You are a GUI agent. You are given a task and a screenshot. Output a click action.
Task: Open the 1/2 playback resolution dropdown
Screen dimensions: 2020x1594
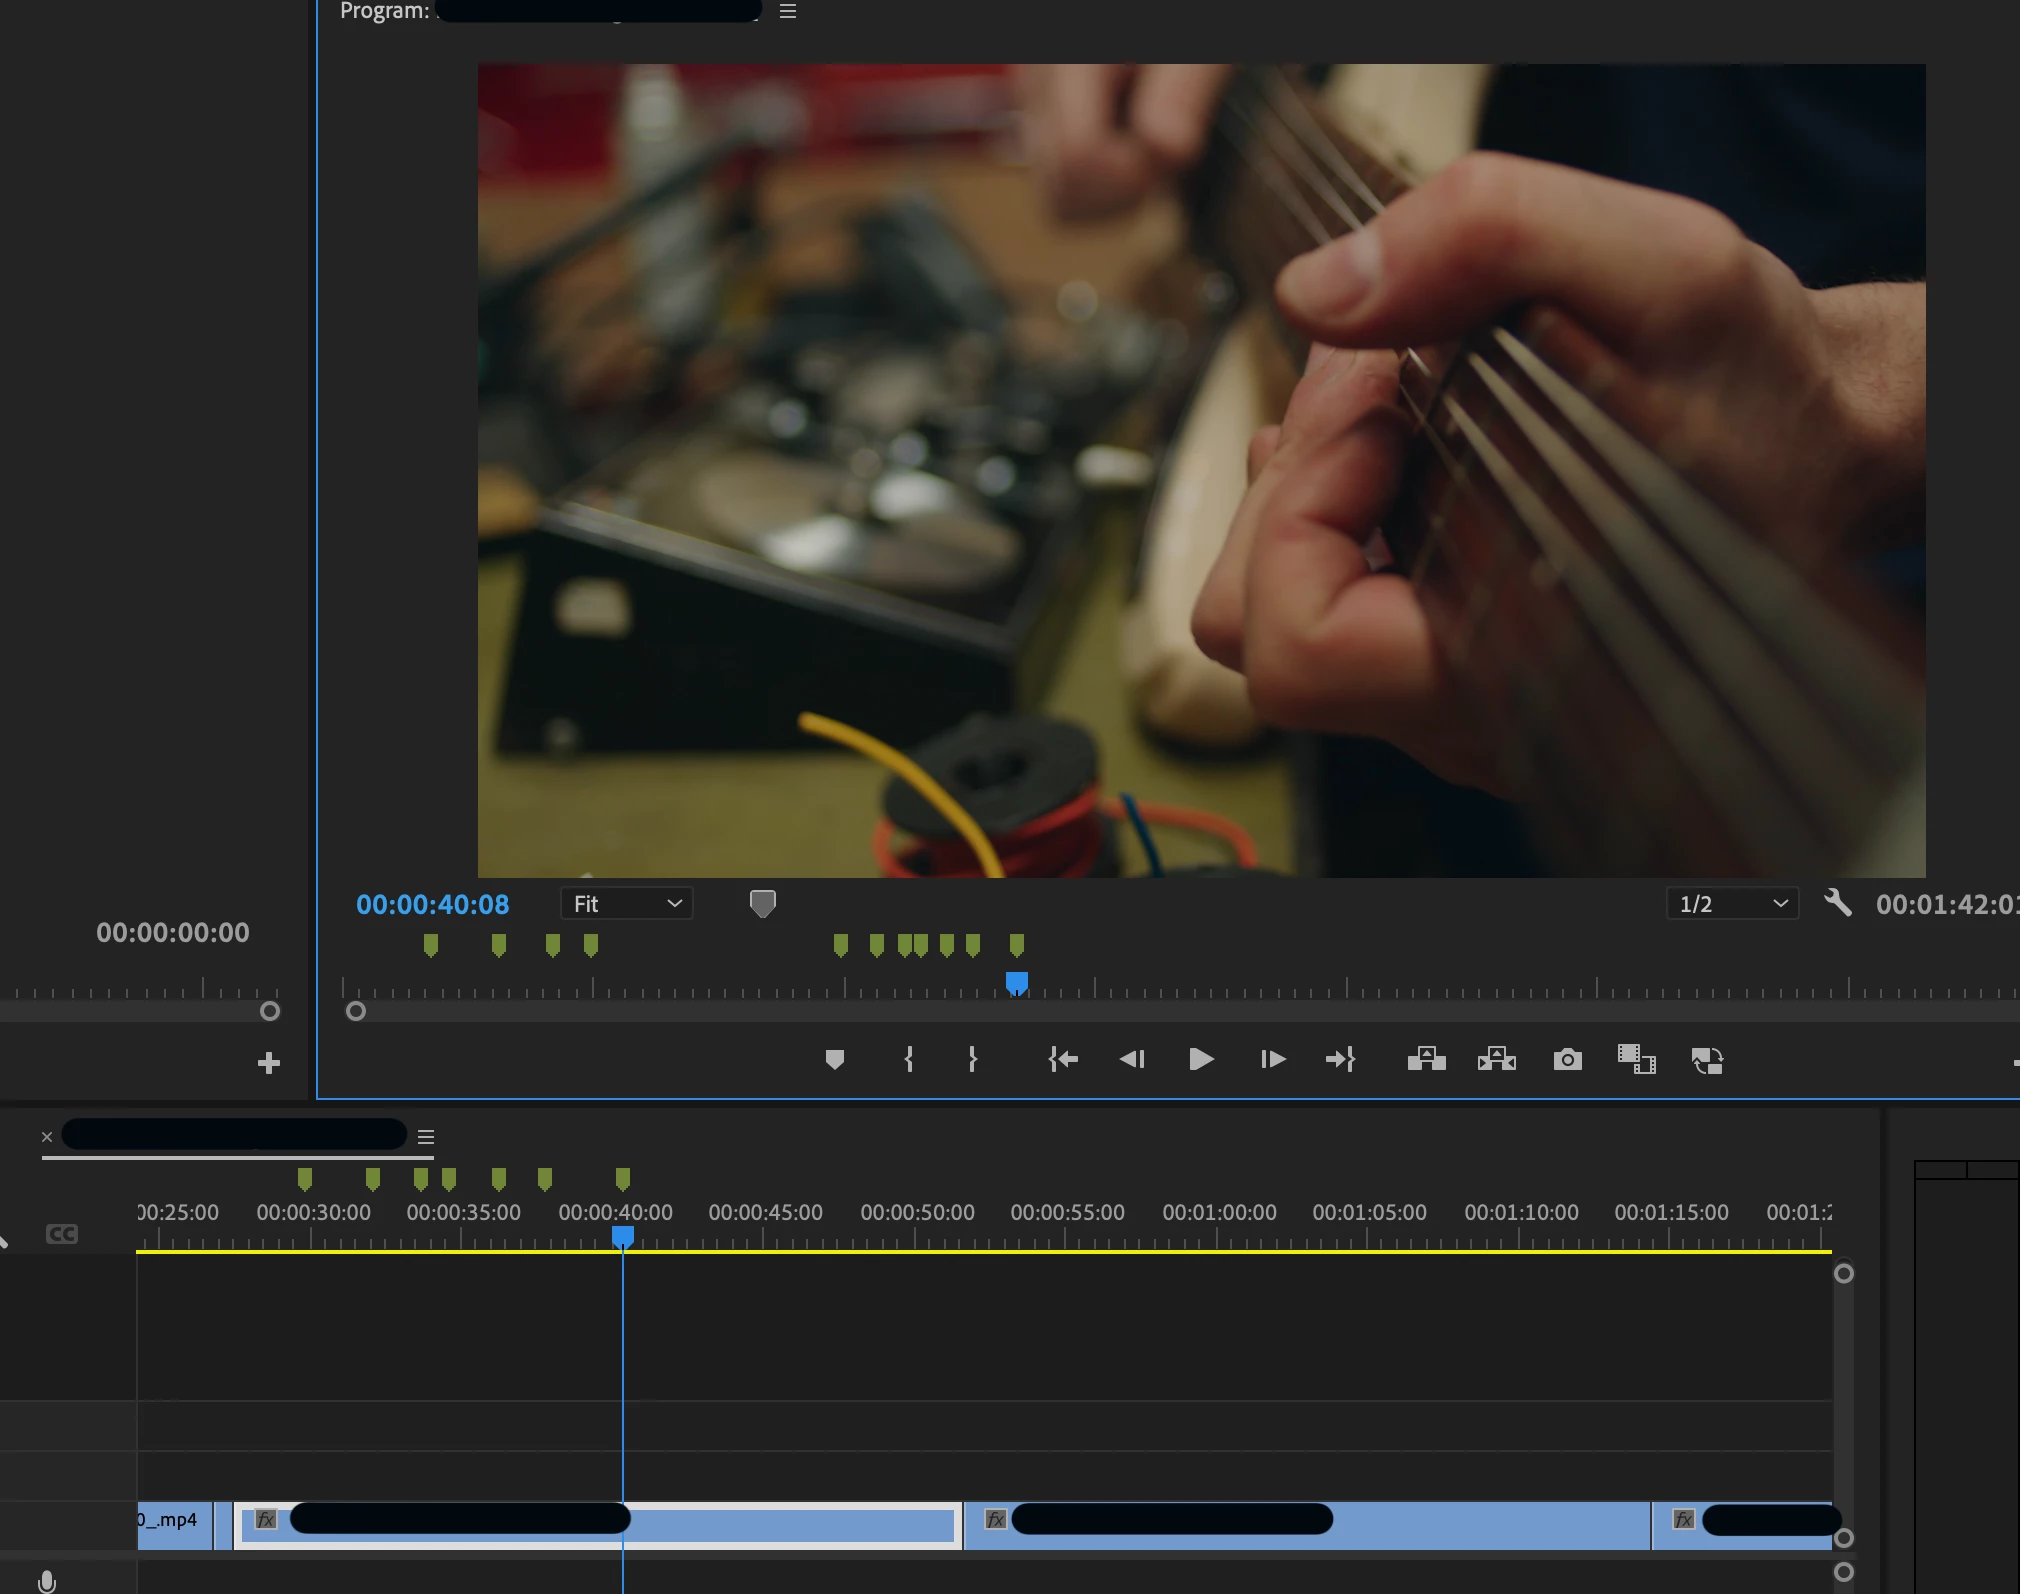(1732, 904)
